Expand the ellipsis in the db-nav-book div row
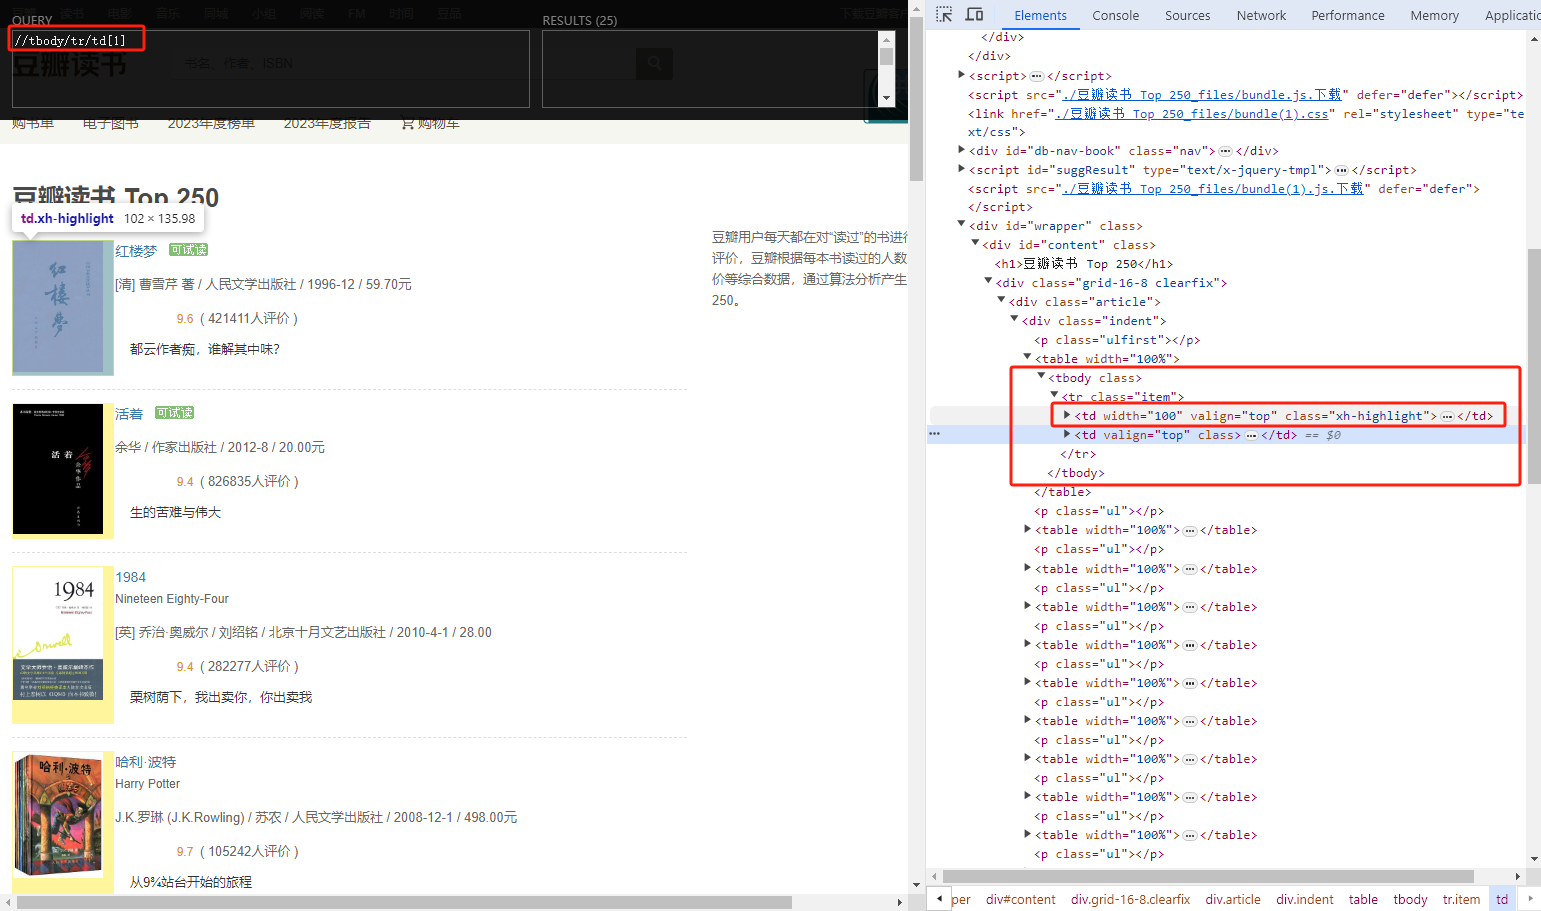Screen dimensions: 1541x911 point(1225,151)
